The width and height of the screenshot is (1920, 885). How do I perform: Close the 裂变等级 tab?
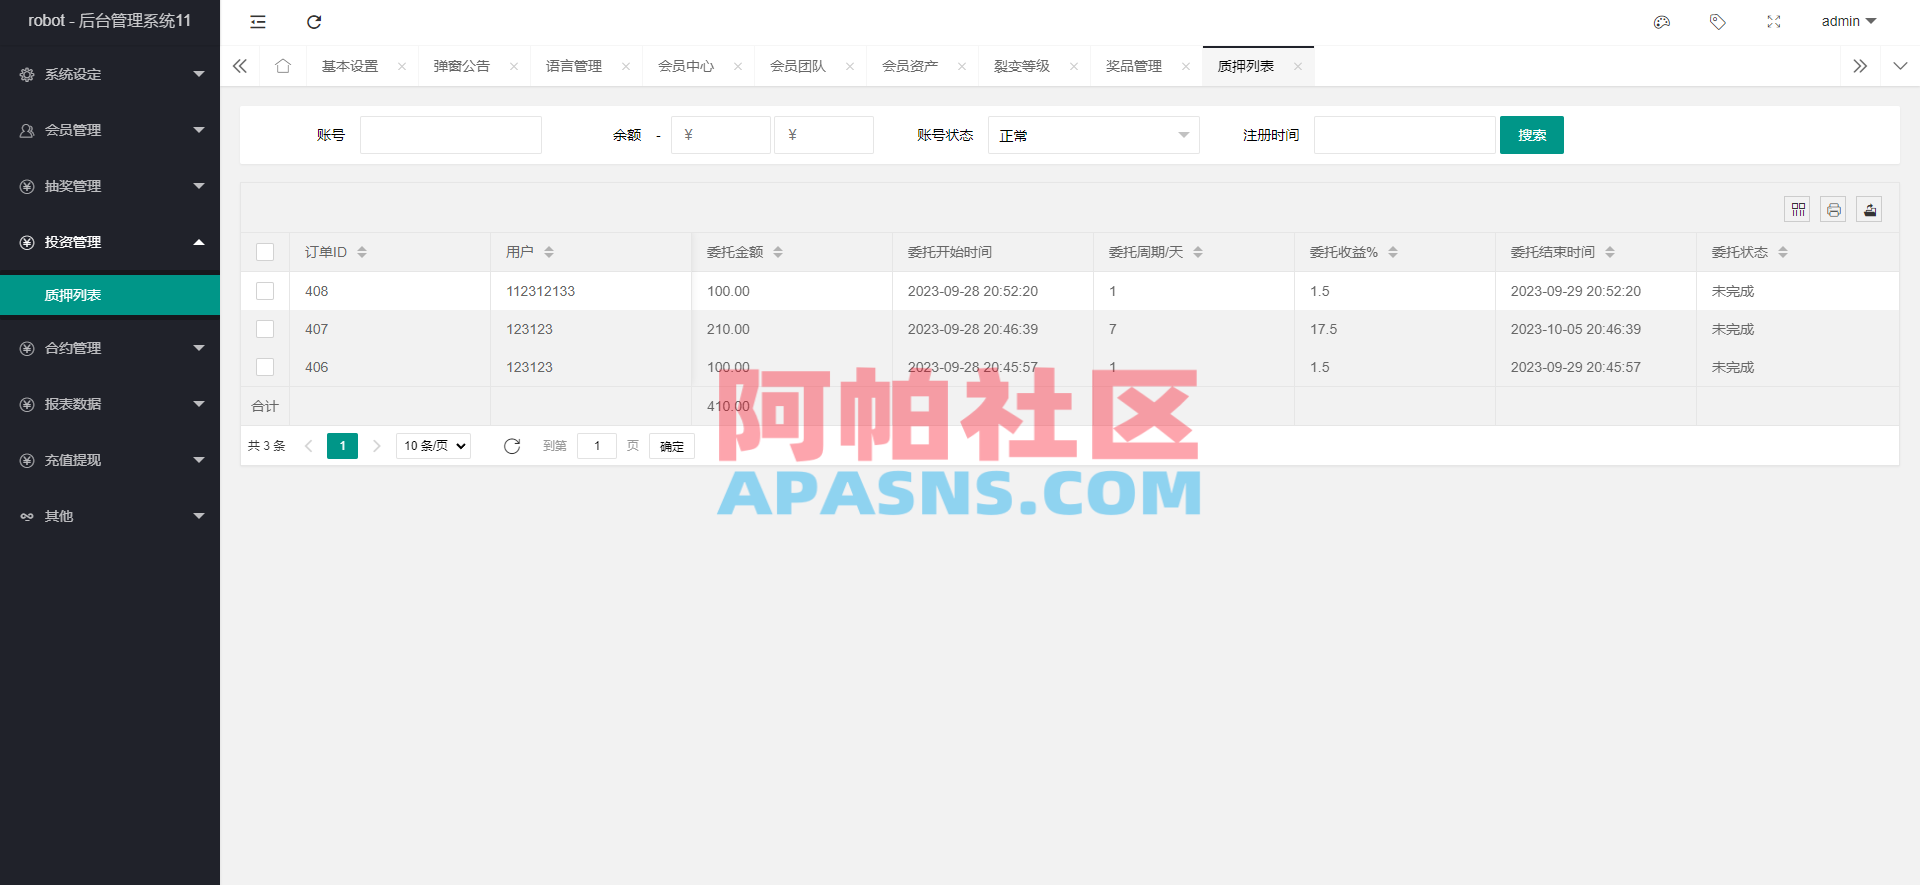tap(1074, 67)
